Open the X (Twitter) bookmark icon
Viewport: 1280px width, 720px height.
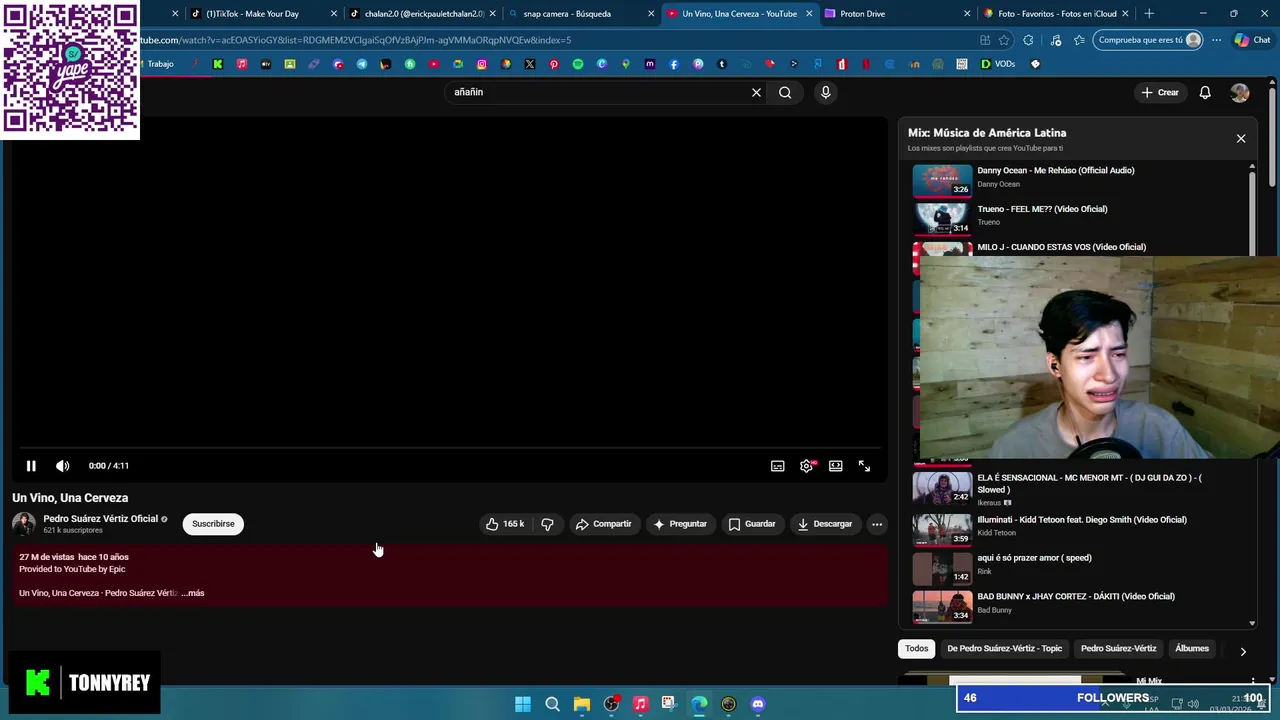click(530, 64)
